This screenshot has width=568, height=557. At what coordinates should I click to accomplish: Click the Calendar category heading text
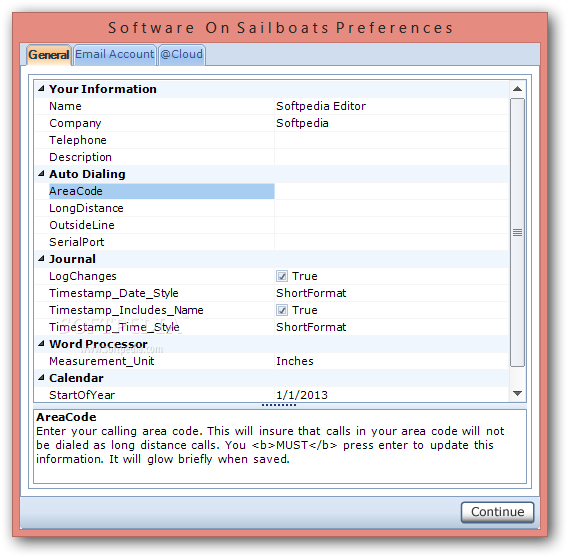coord(76,378)
